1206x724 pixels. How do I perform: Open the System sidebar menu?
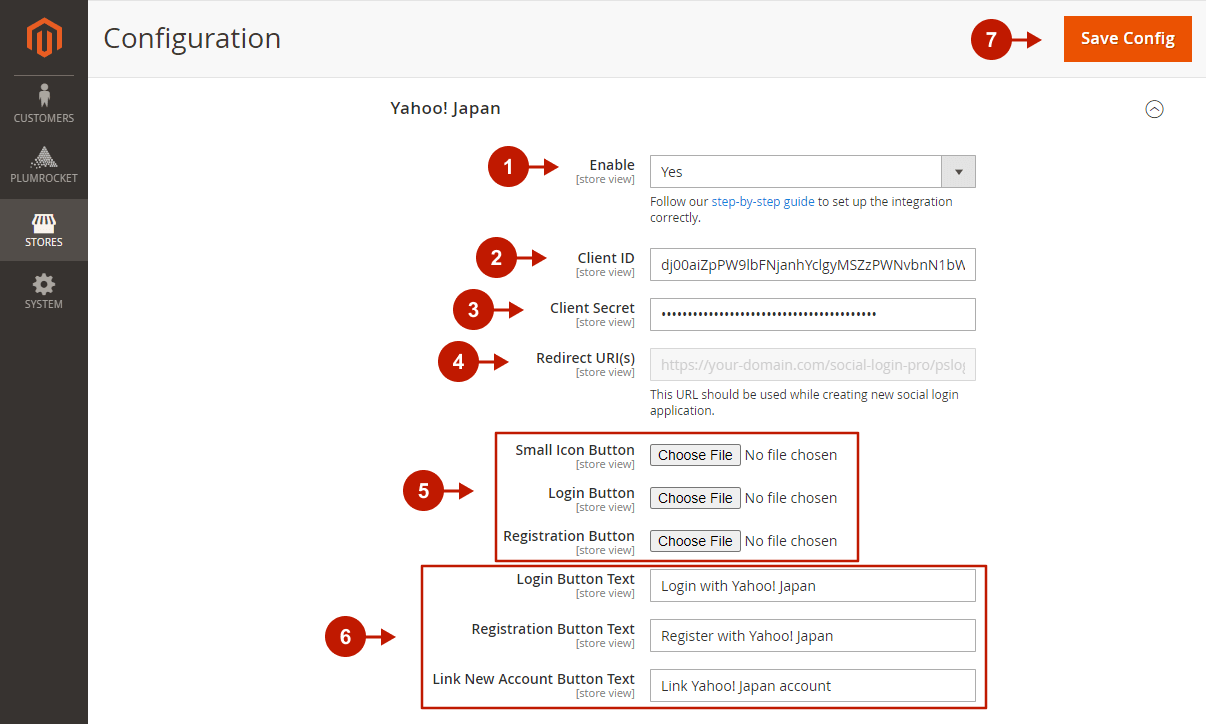point(44,291)
